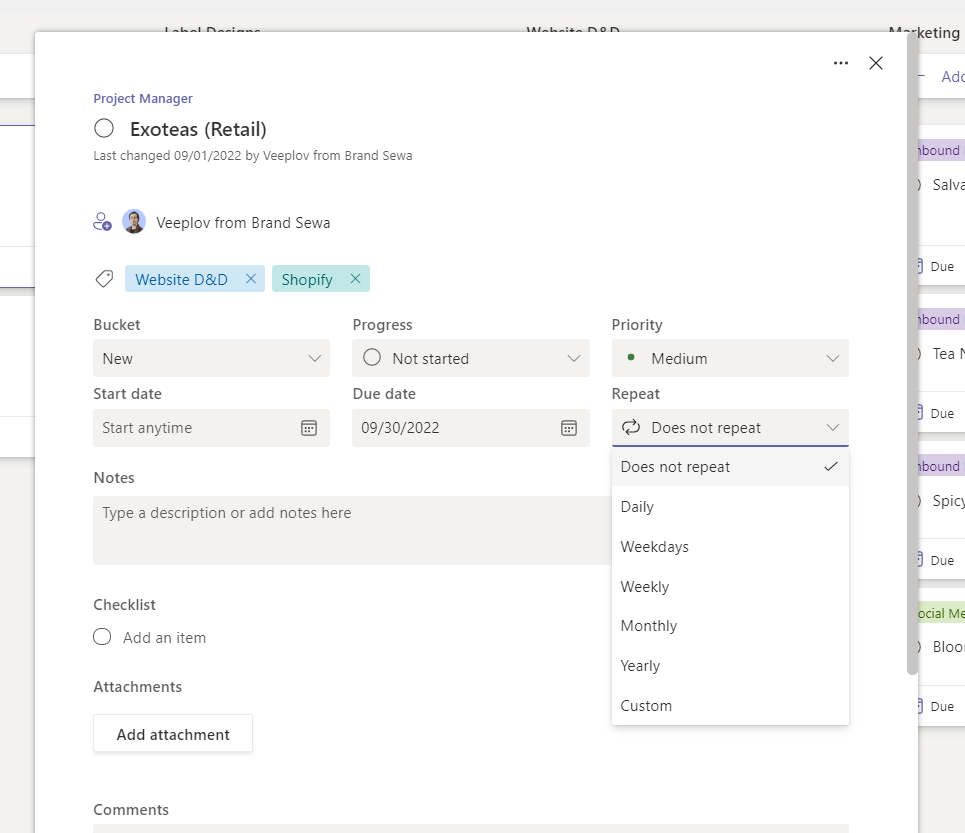Open the more options ellipsis menu
965x833 pixels.
click(x=841, y=63)
